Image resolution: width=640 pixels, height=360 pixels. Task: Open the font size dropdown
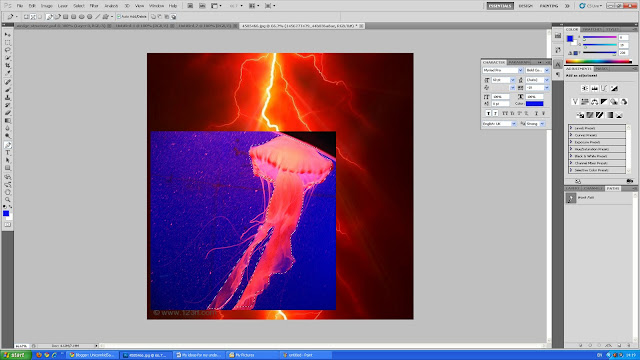(513, 80)
